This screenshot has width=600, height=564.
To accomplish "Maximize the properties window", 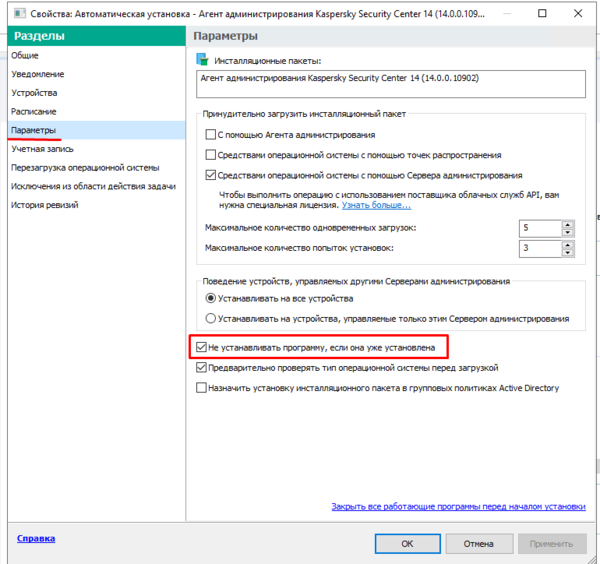I will coord(542,13).
